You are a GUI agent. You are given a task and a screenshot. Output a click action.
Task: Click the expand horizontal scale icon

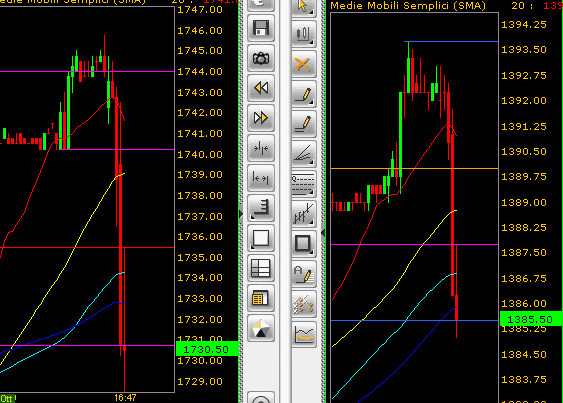click(x=261, y=178)
